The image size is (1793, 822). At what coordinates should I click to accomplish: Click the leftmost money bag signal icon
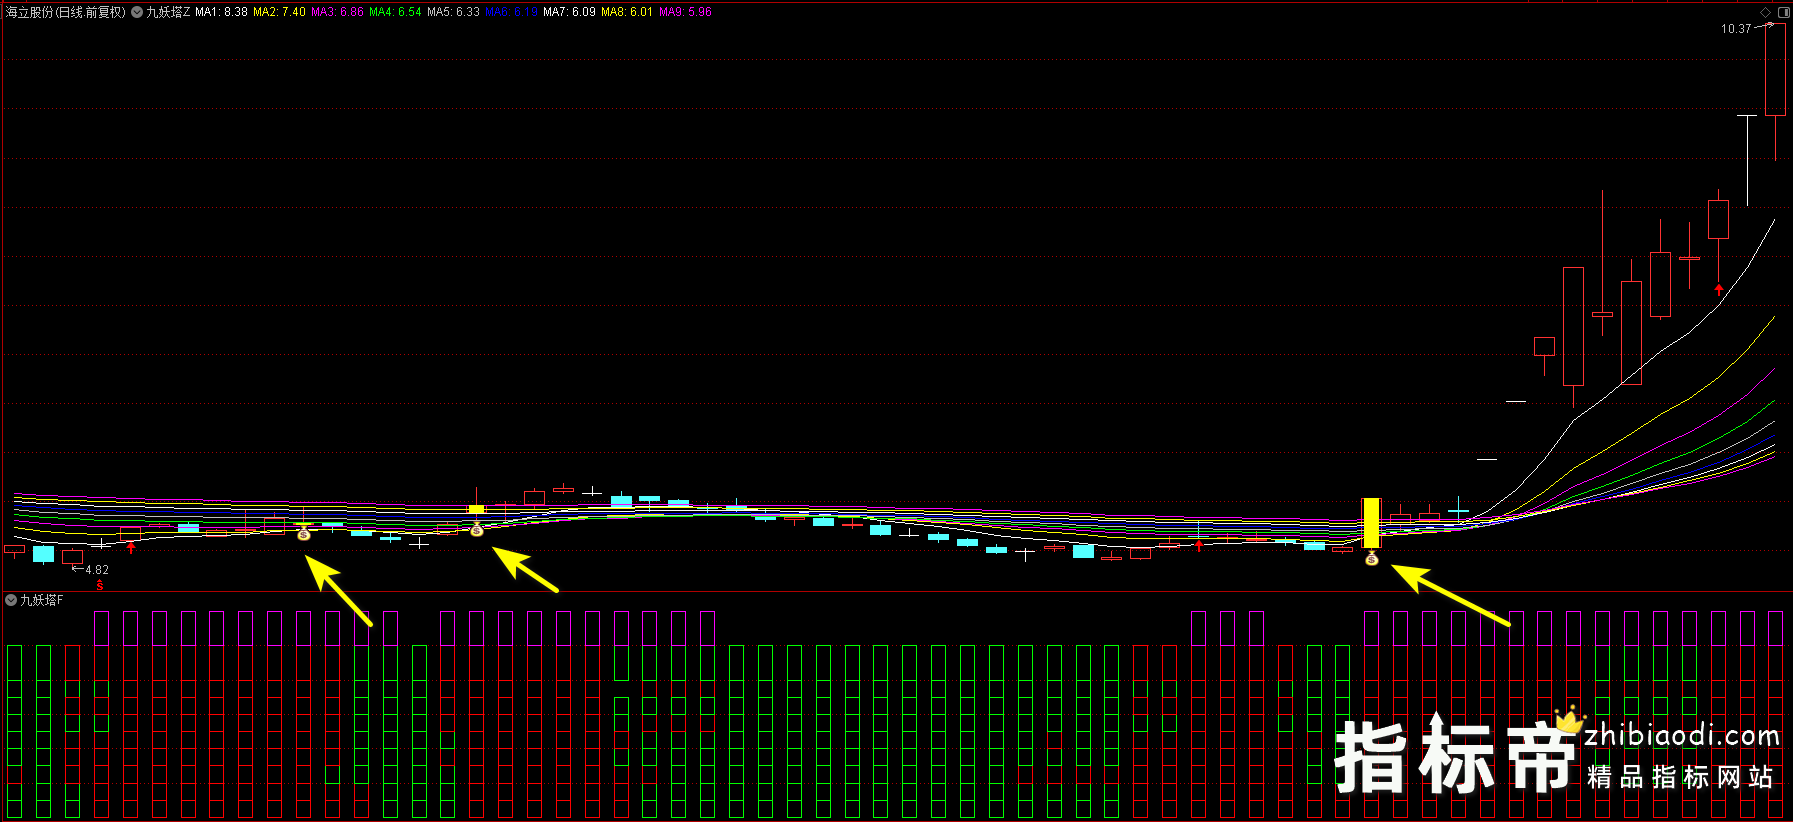pyautogui.click(x=304, y=534)
